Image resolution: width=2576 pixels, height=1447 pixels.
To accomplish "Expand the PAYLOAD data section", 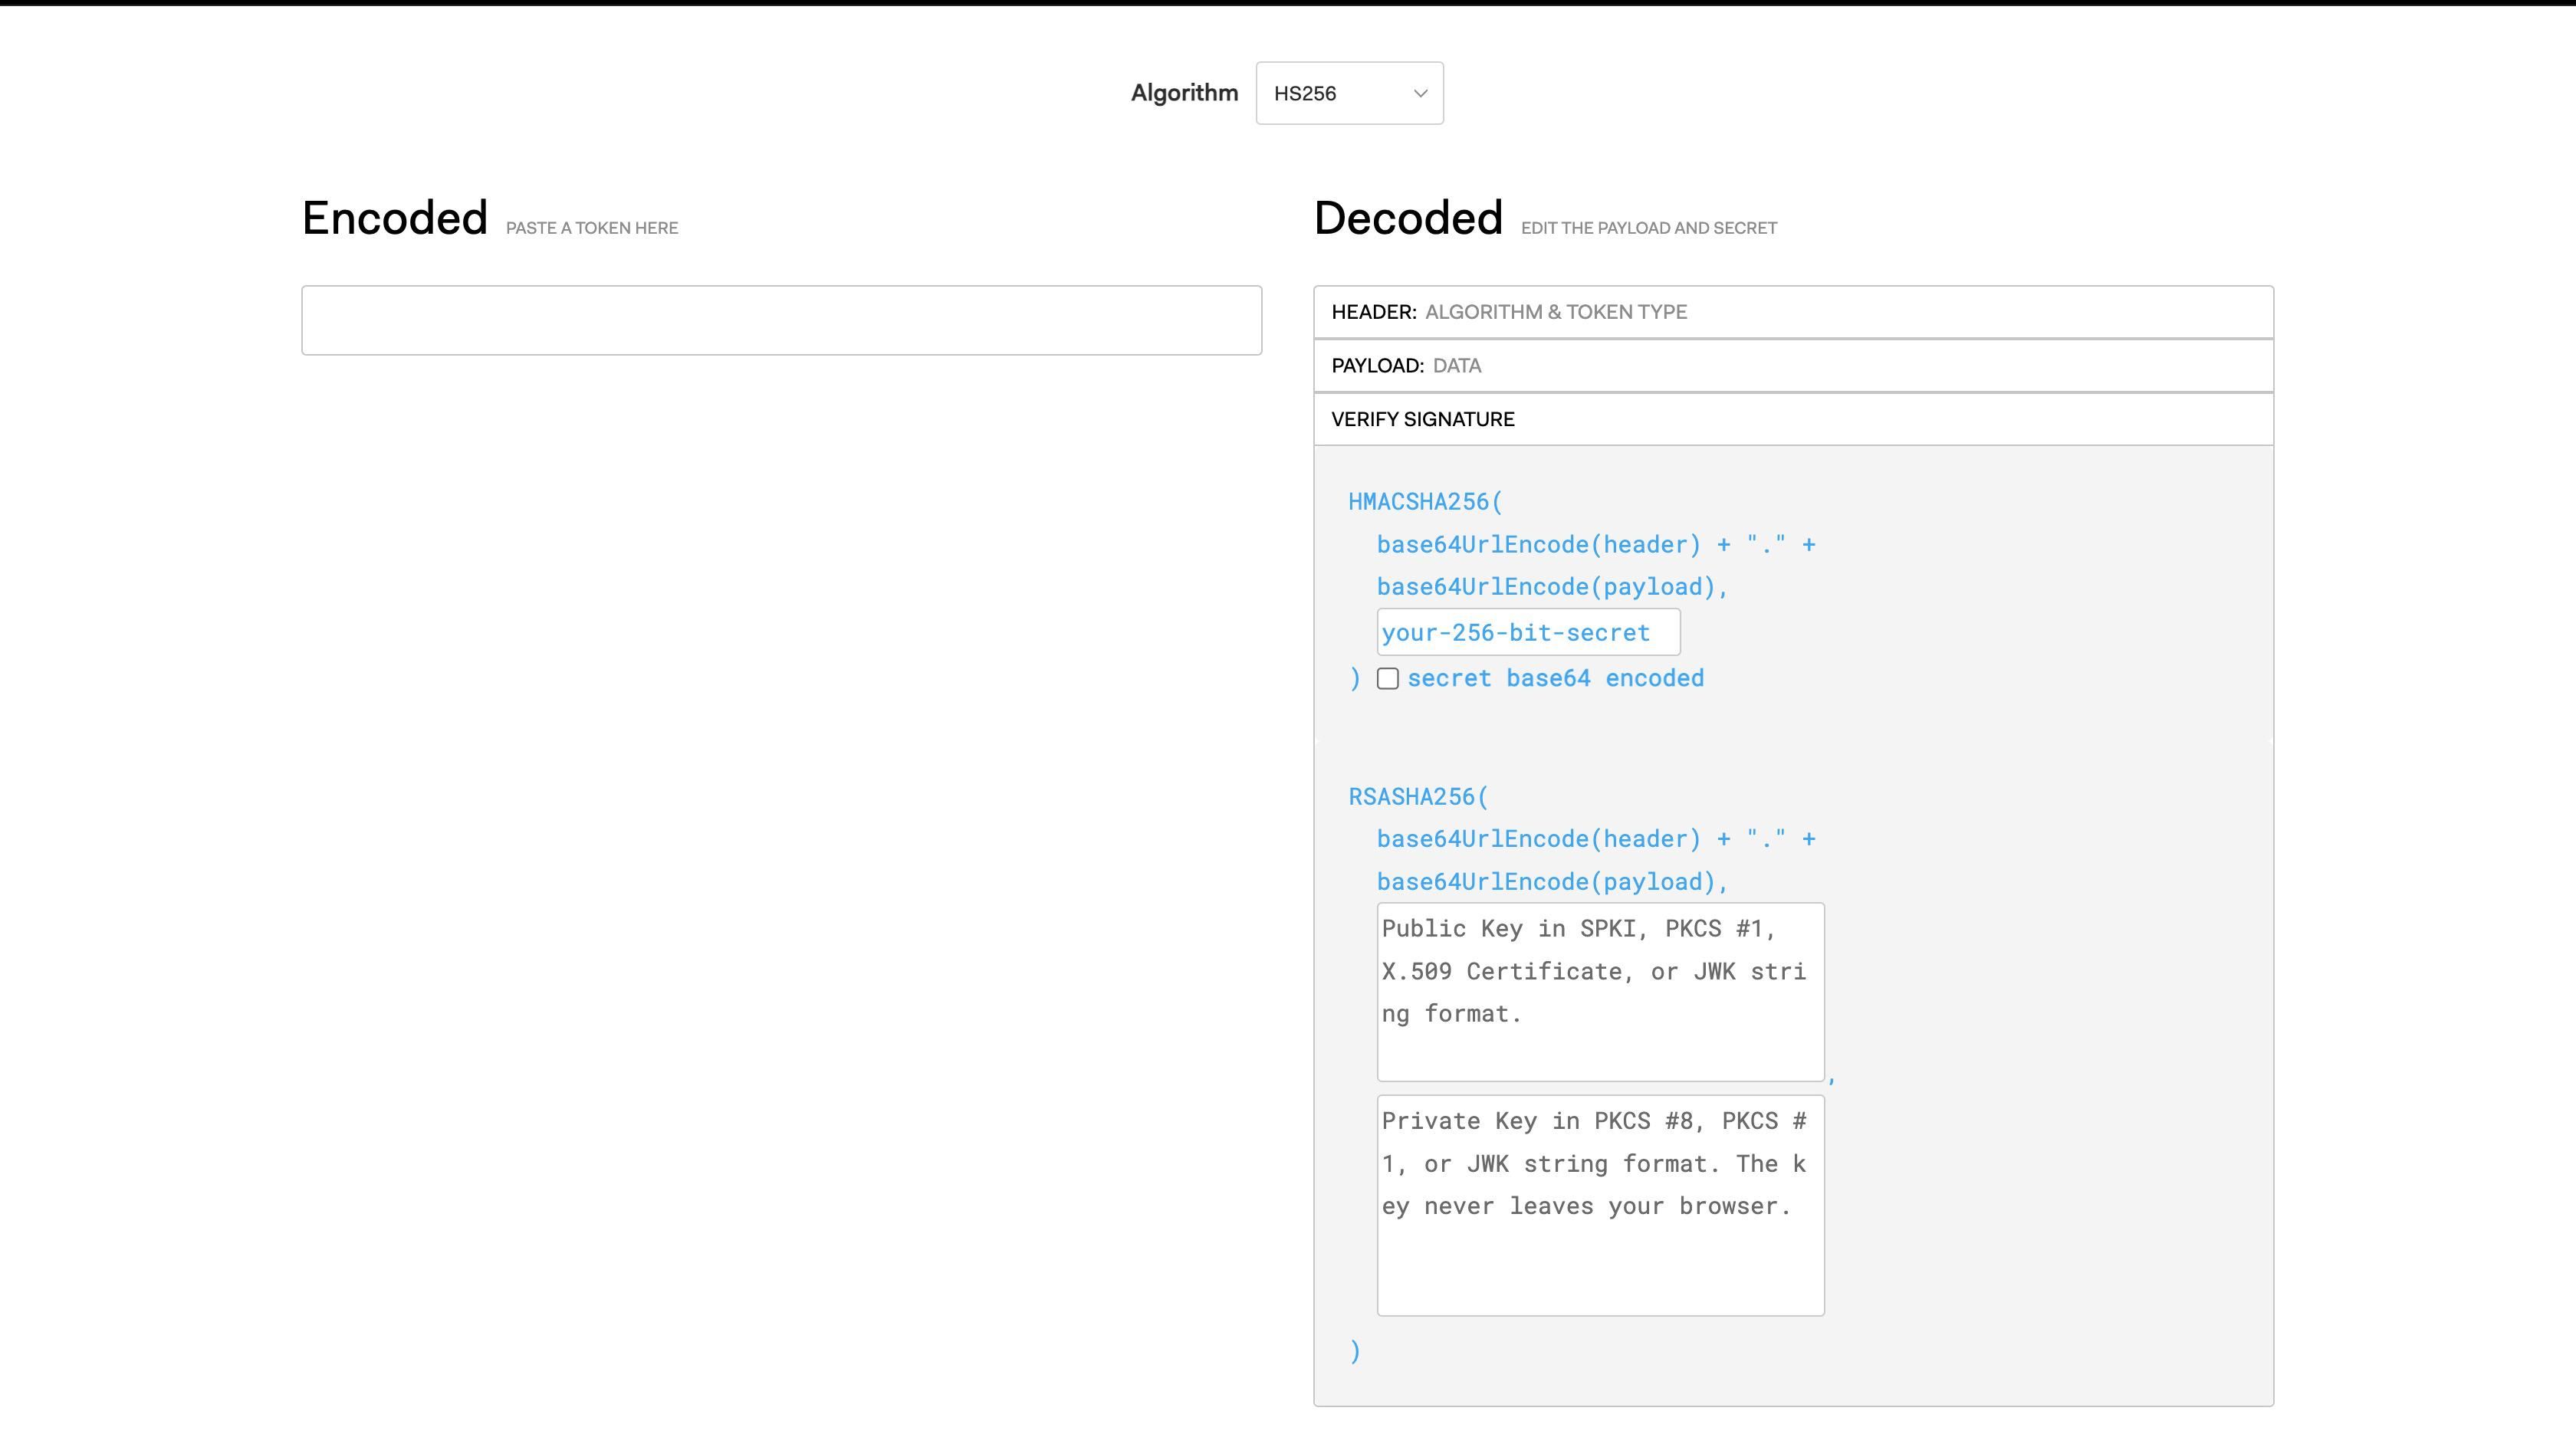I will [x=1793, y=365].
